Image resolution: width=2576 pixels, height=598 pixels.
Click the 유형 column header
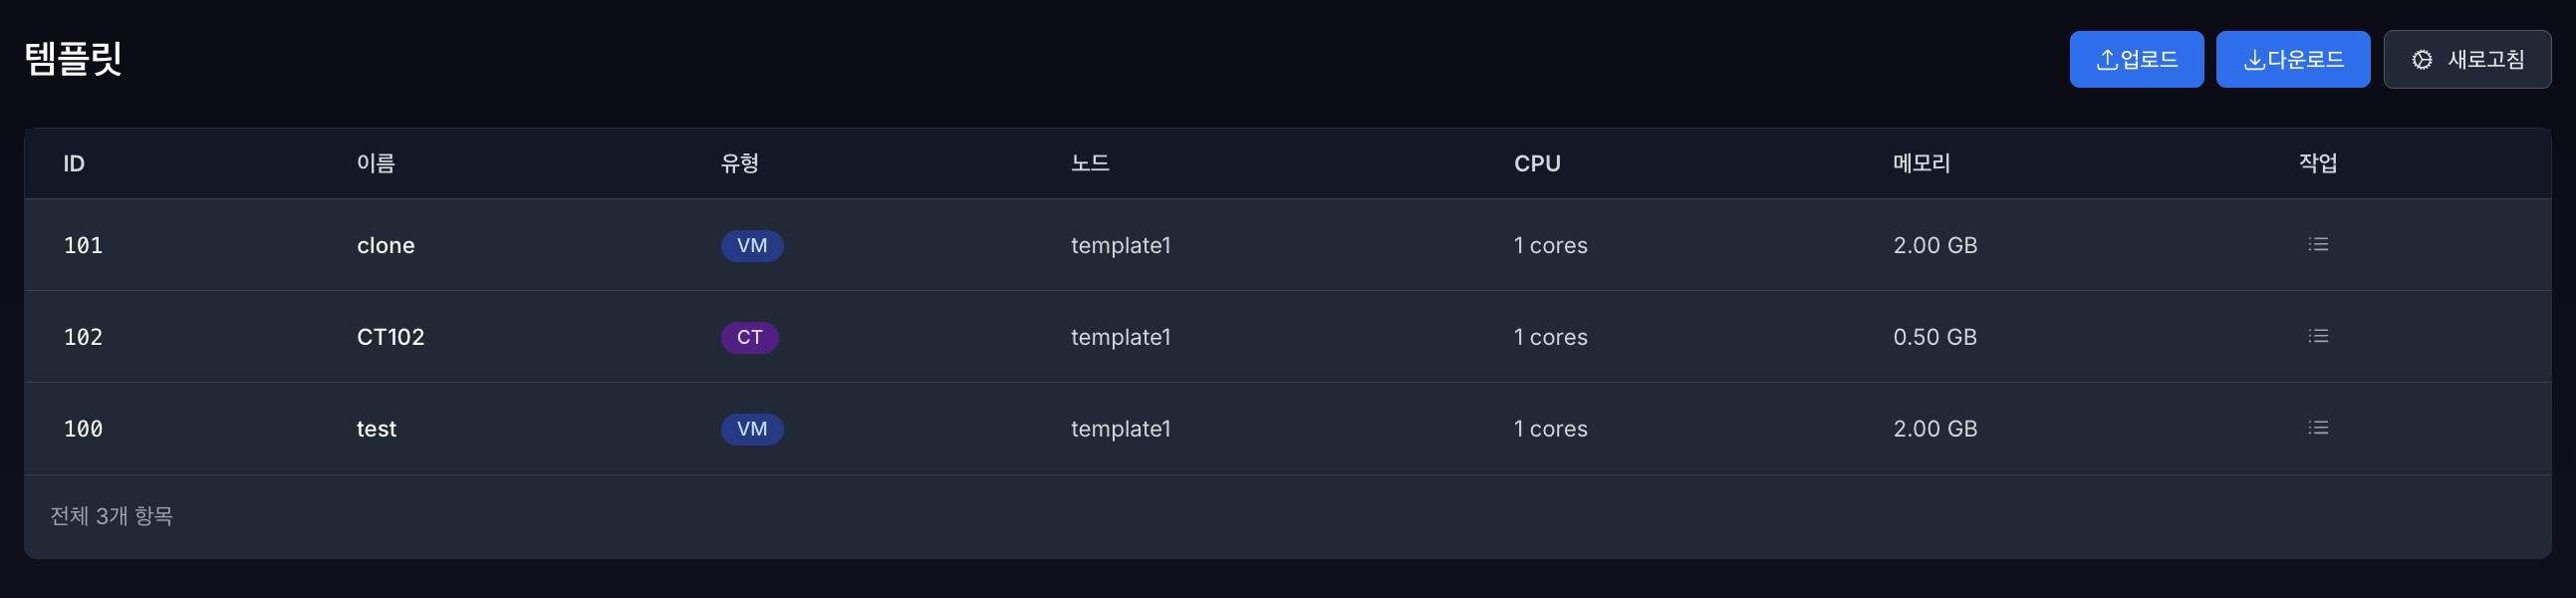tap(740, 164)
